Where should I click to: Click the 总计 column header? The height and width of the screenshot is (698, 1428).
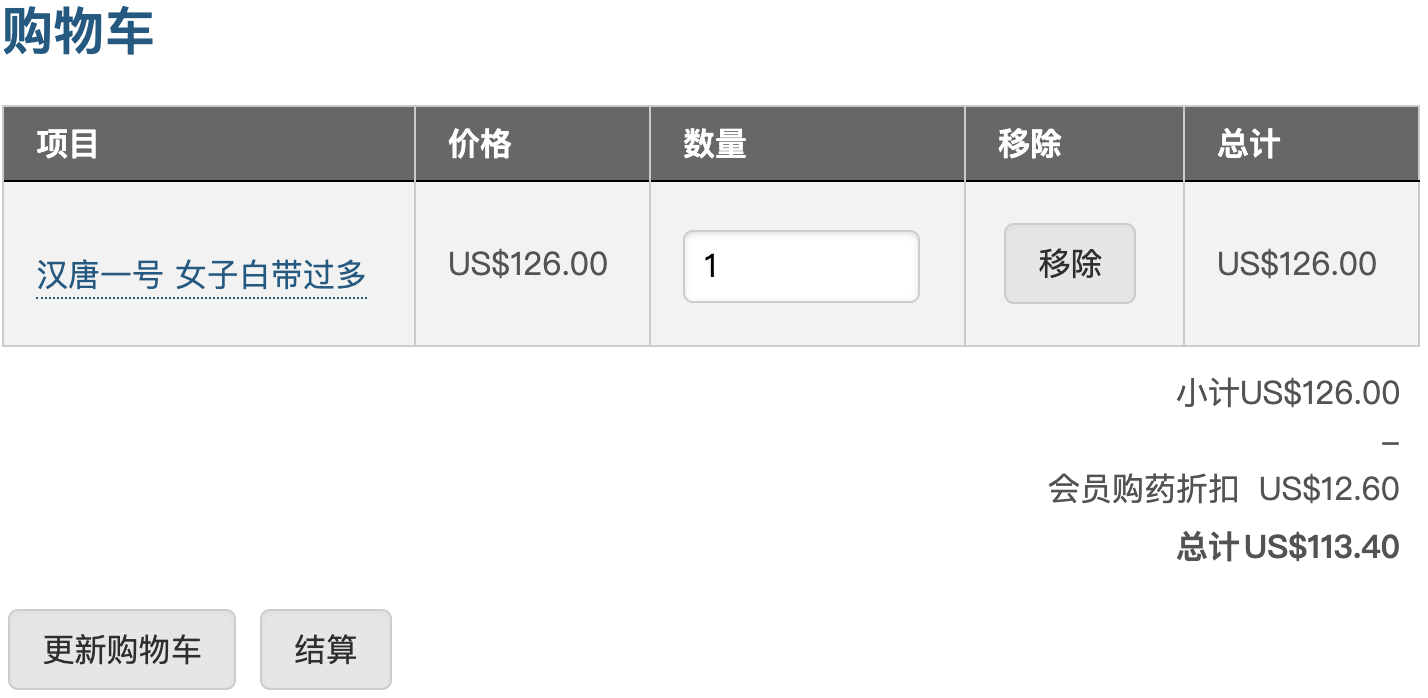click(1248, 144)
